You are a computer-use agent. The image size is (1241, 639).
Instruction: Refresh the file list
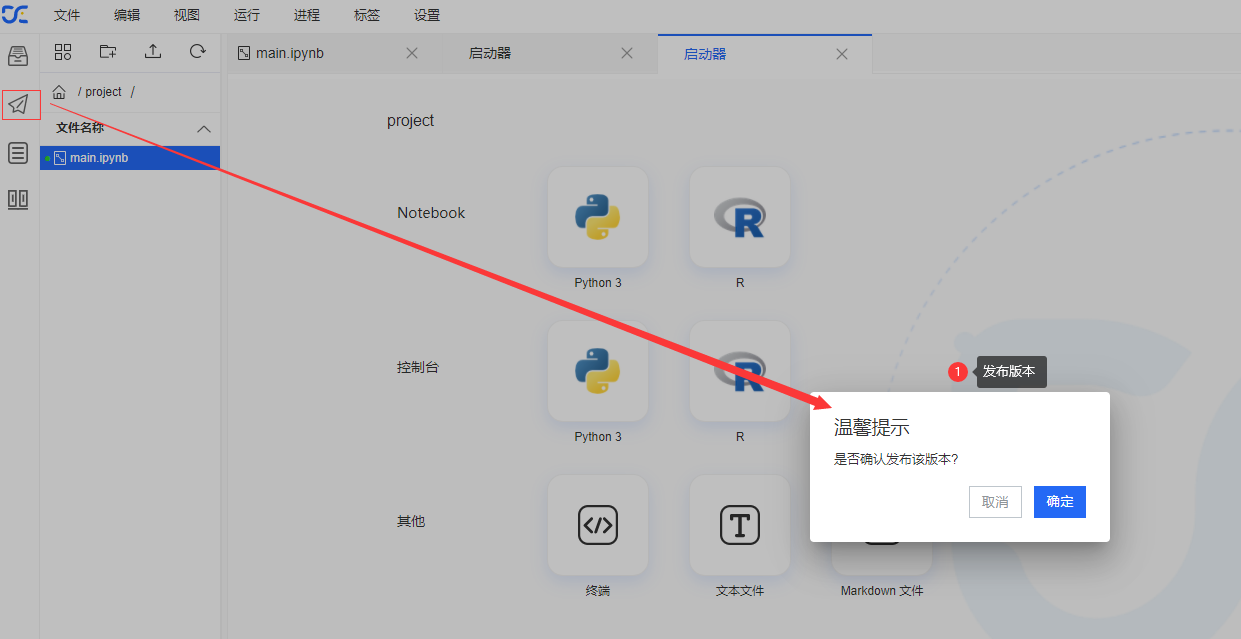coord(197,52)
